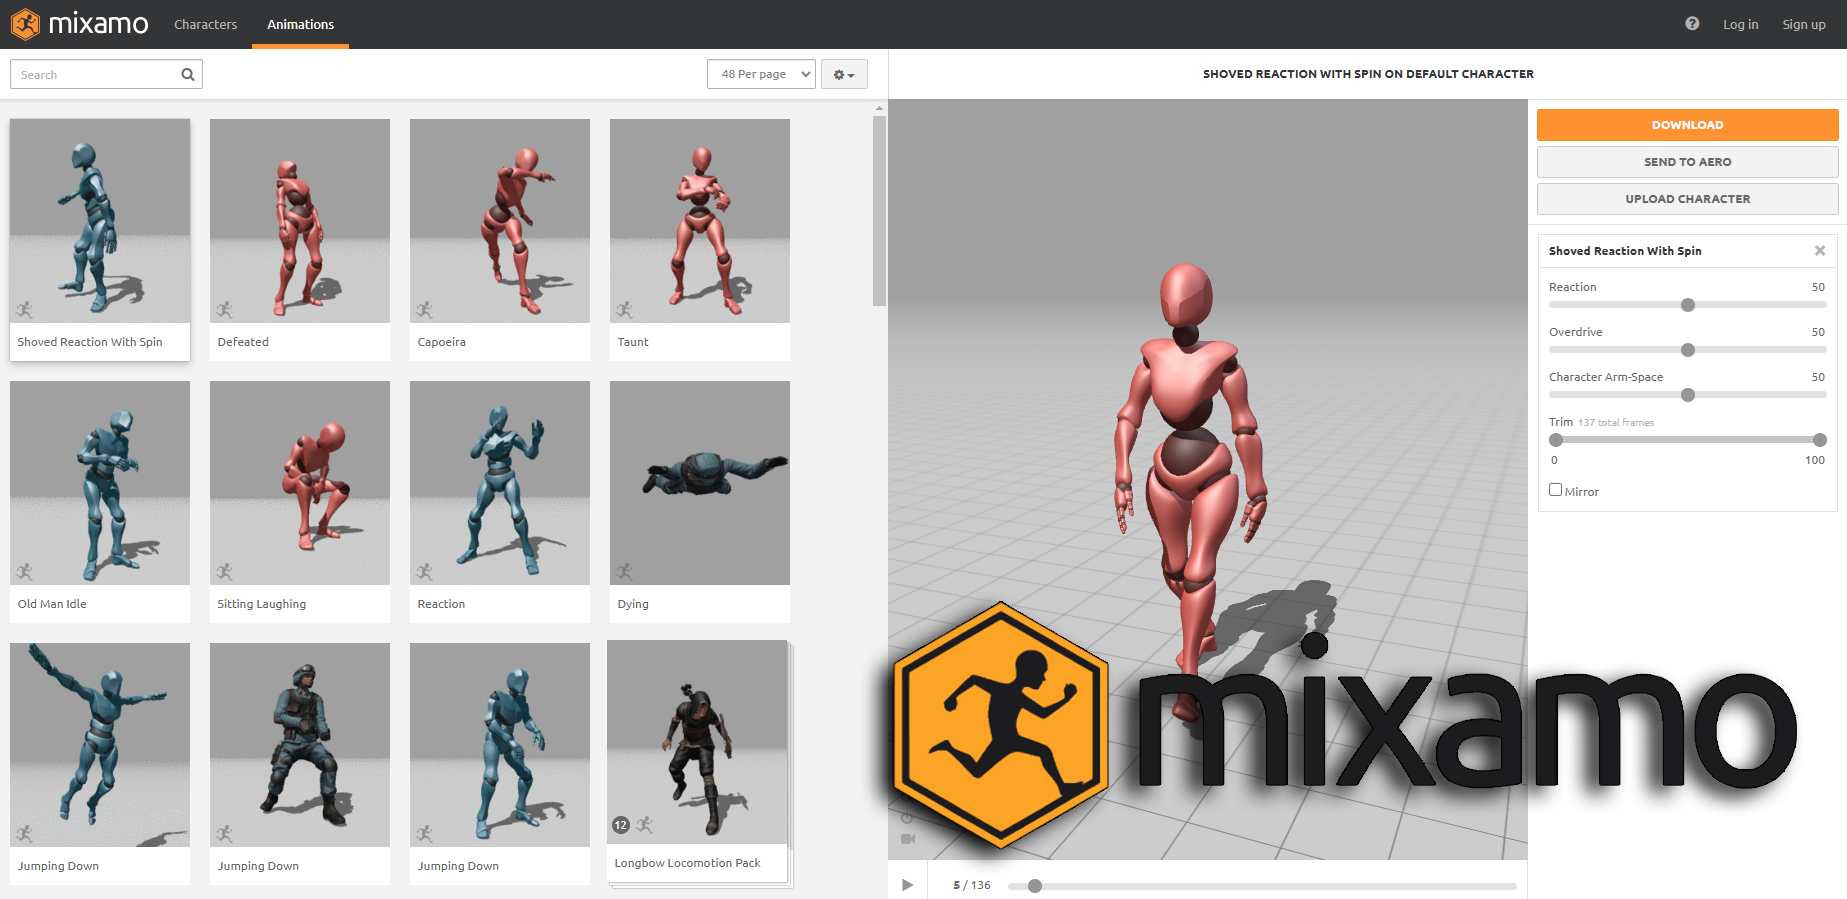
Task: Open the gear settings dropdown
Action: 844,74
